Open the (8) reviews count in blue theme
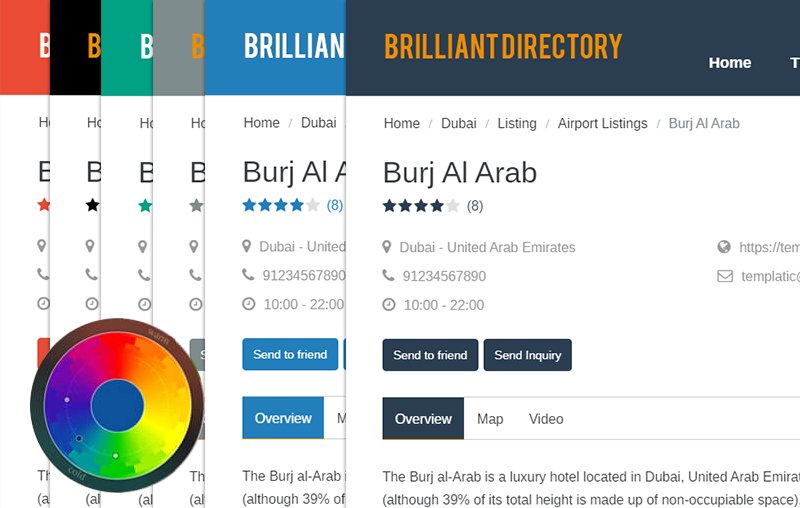The height and width of the screenshot is (508, 800). pos(335,206)
